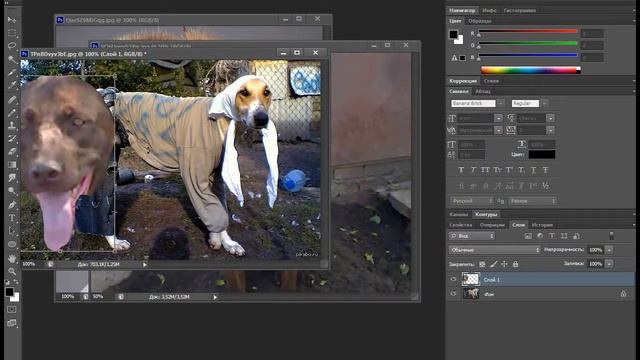
Task: Switch to the Стили tab
Action: coord(491,81)
